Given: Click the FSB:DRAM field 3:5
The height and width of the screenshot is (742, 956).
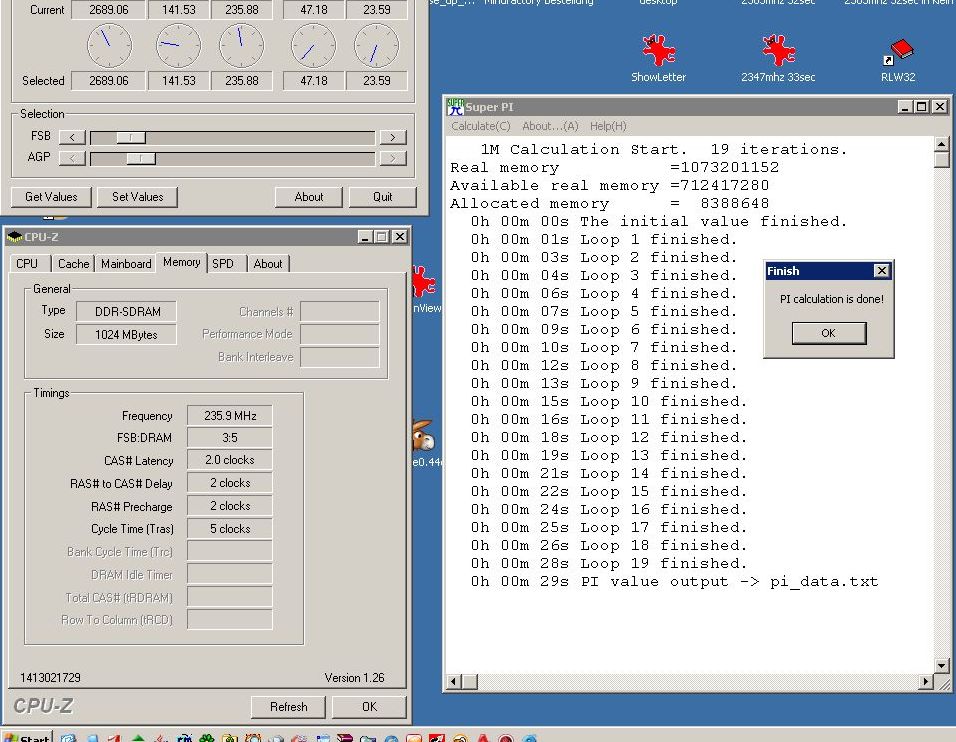Looking at the screenshot, I should point(230,438).
